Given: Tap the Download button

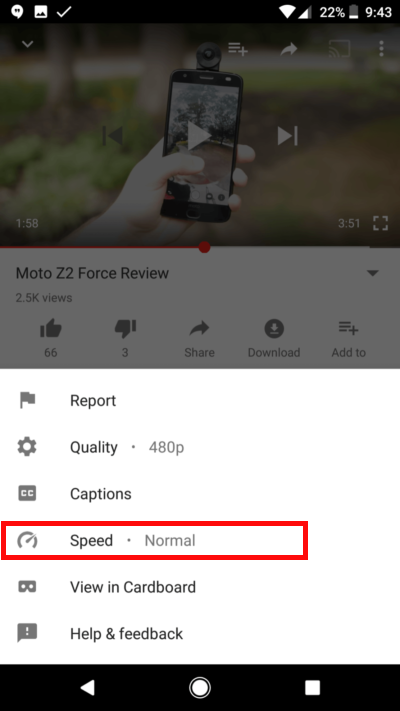Looking at the screenshot, I should pyautogui.click(x=274, y=338).
